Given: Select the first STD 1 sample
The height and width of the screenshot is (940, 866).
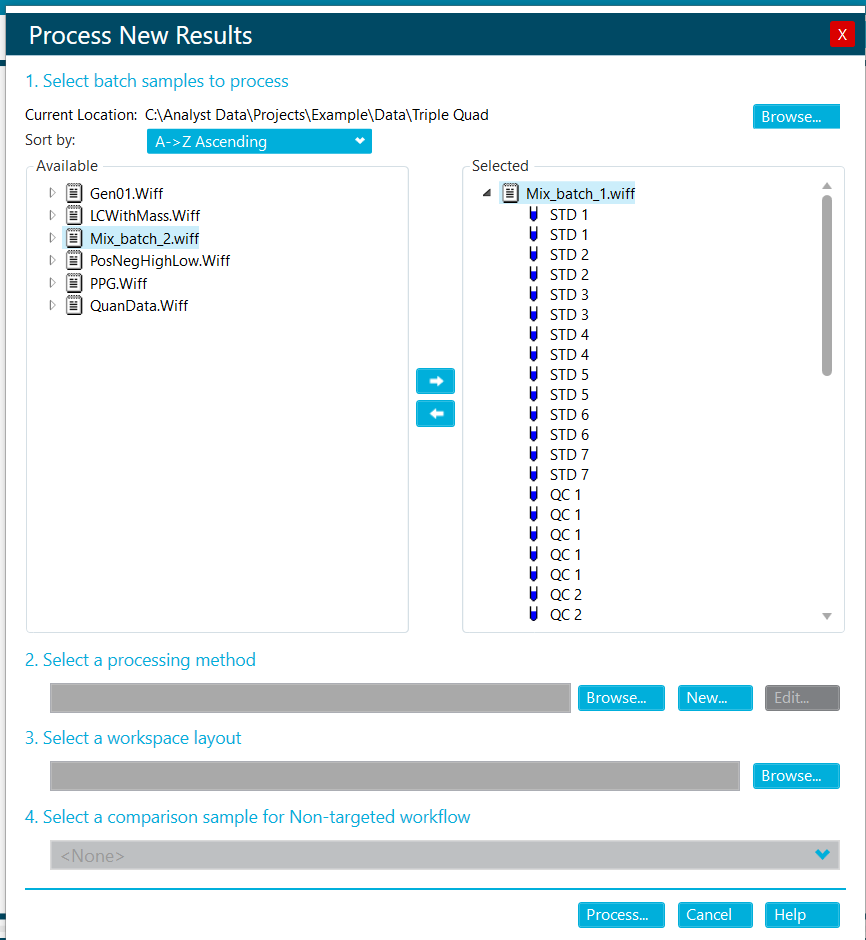Looking at the screenshot, I should 569,215.
